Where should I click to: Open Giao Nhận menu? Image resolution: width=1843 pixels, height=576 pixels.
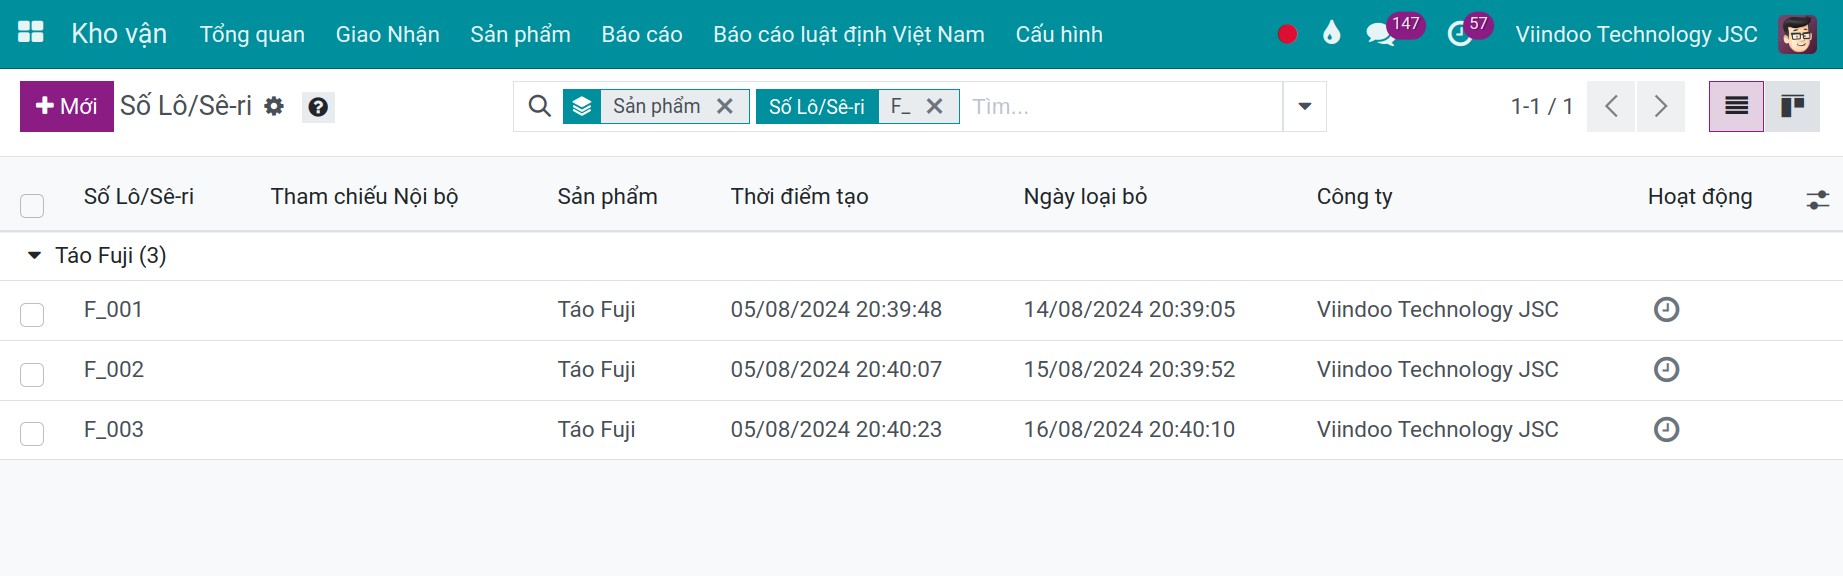[388, 34]
